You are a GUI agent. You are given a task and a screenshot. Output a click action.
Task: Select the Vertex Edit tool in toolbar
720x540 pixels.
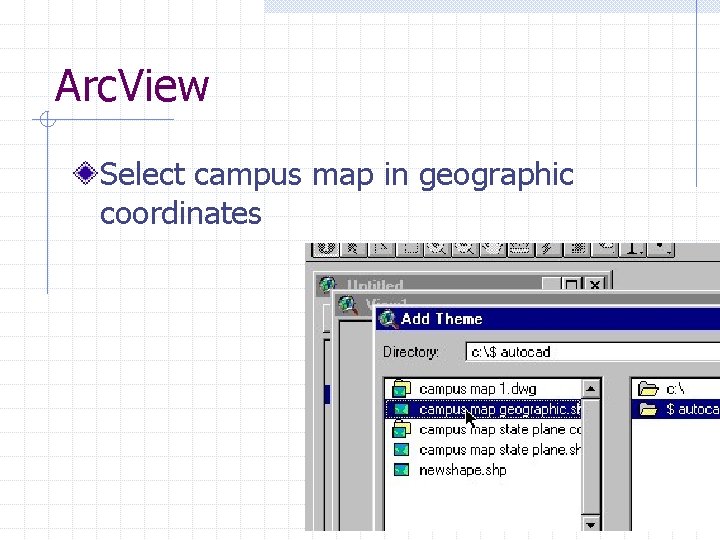pos(382,249)
